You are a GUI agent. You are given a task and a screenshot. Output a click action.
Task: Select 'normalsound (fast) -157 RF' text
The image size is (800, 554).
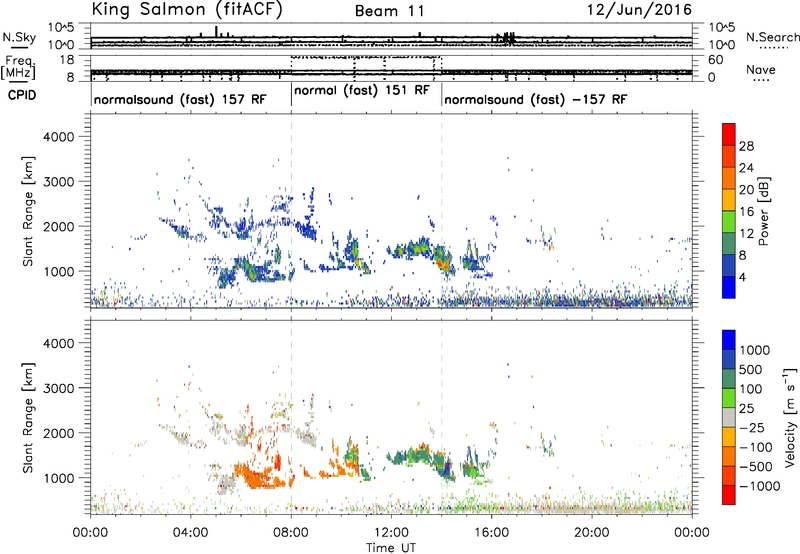[x=535, y=99]
